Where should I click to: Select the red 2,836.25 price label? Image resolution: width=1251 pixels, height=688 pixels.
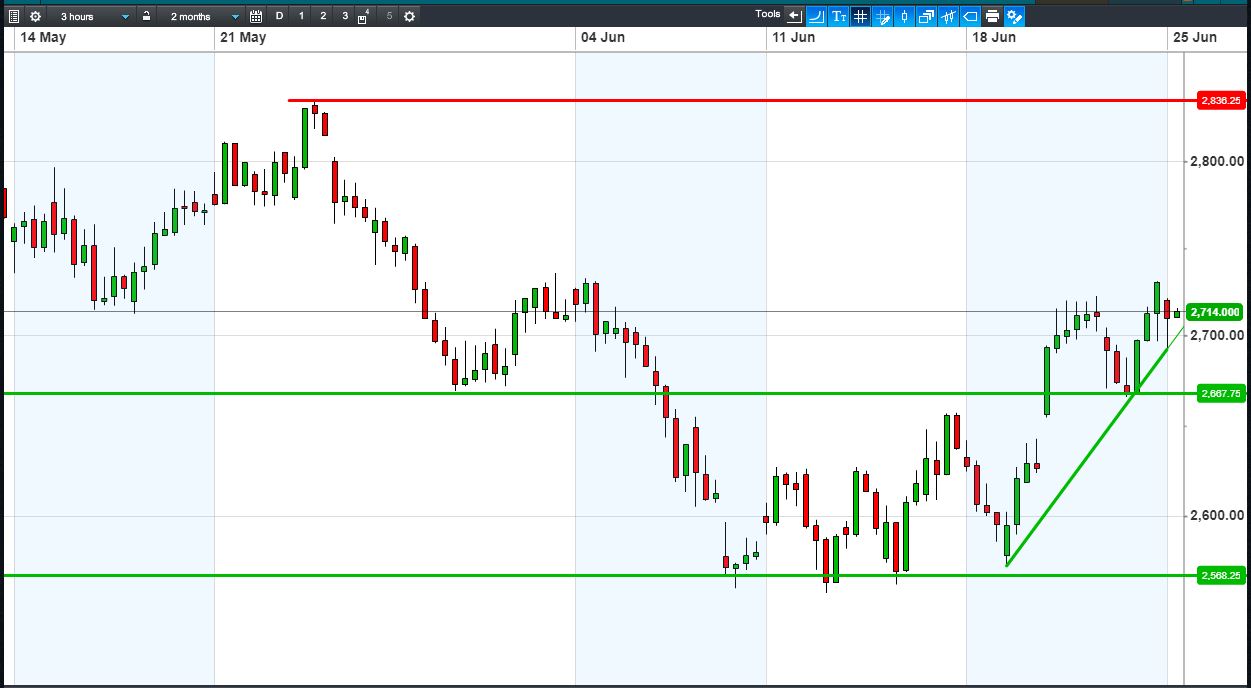click(1221, 100)
